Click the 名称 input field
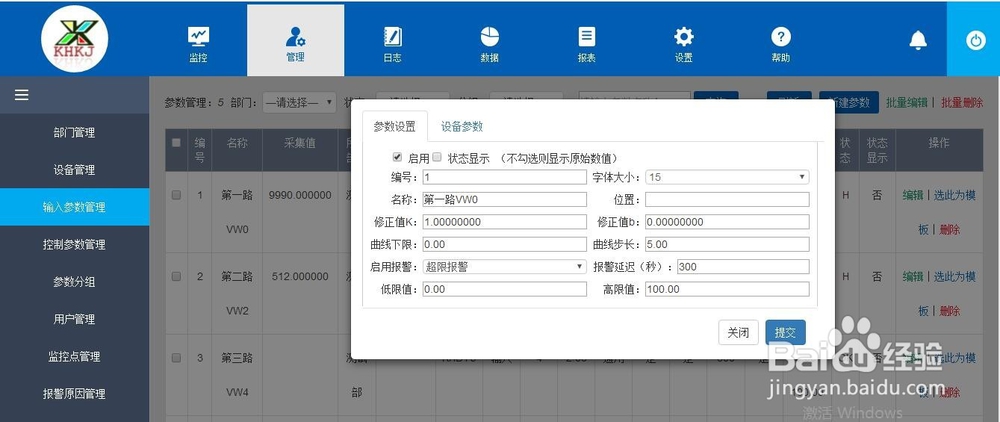The width and height of the screenshot is (1000, 422). pos(504,200)
